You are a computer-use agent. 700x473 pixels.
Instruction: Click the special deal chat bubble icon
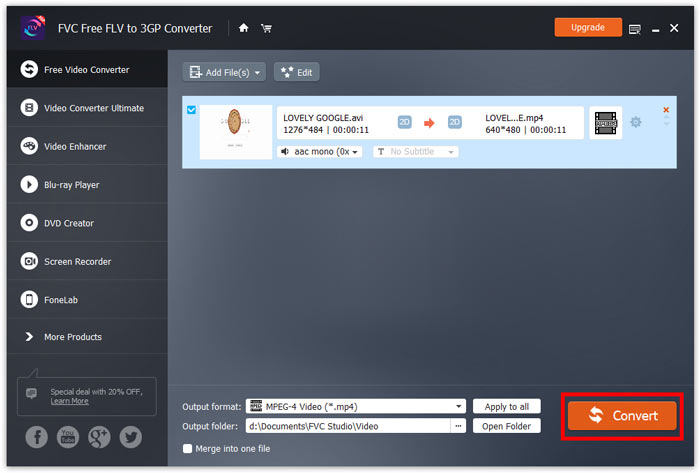31,393
